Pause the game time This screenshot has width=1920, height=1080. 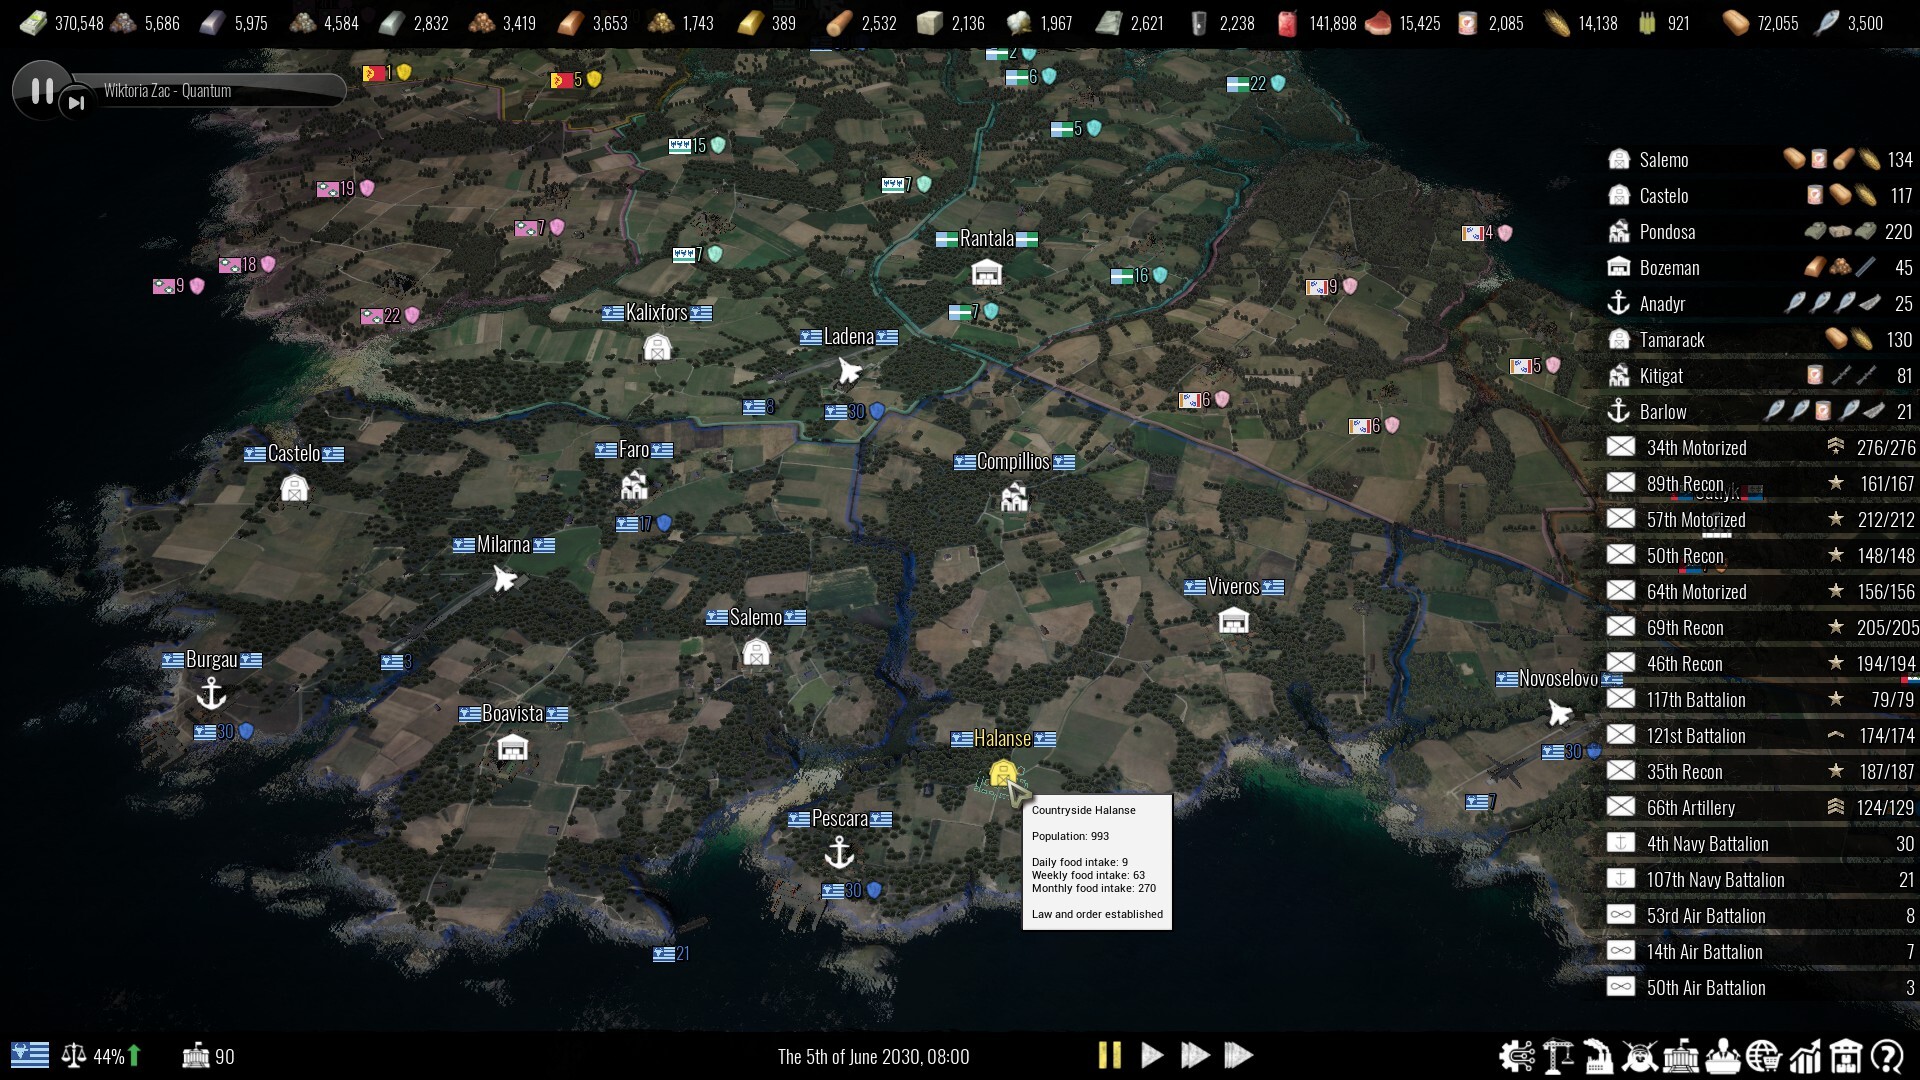(x=1109, y=1055)
